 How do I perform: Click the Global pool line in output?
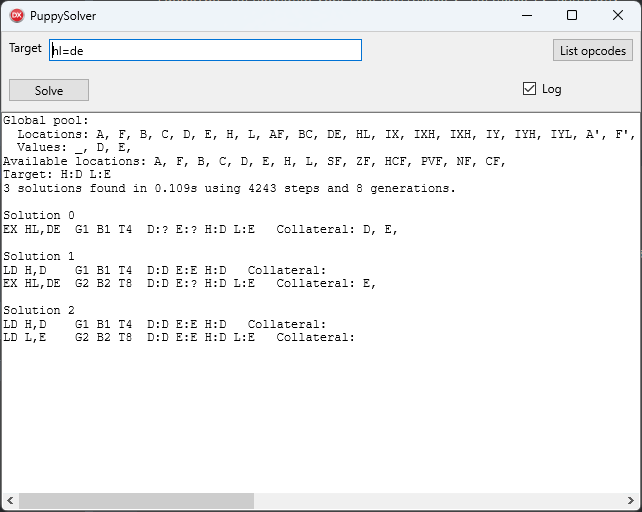[x=46, y=120]
